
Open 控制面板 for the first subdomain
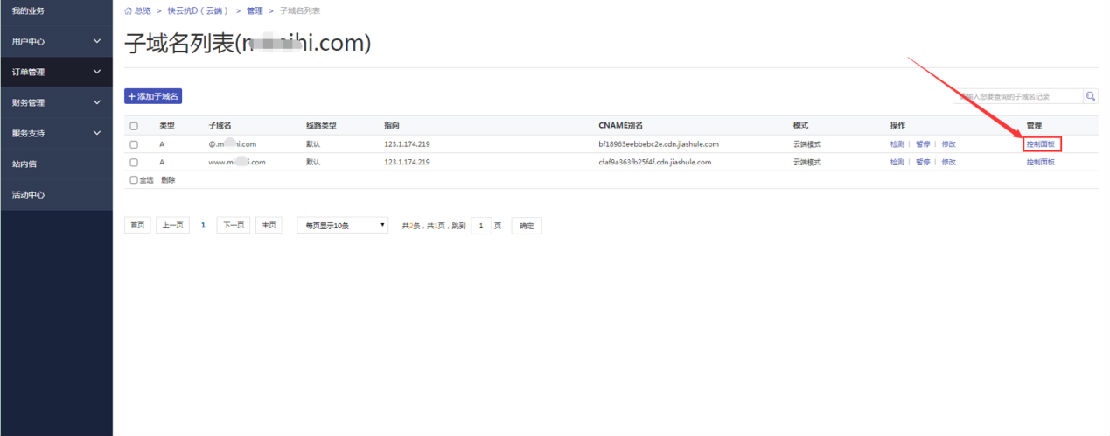pos(1040,144)
